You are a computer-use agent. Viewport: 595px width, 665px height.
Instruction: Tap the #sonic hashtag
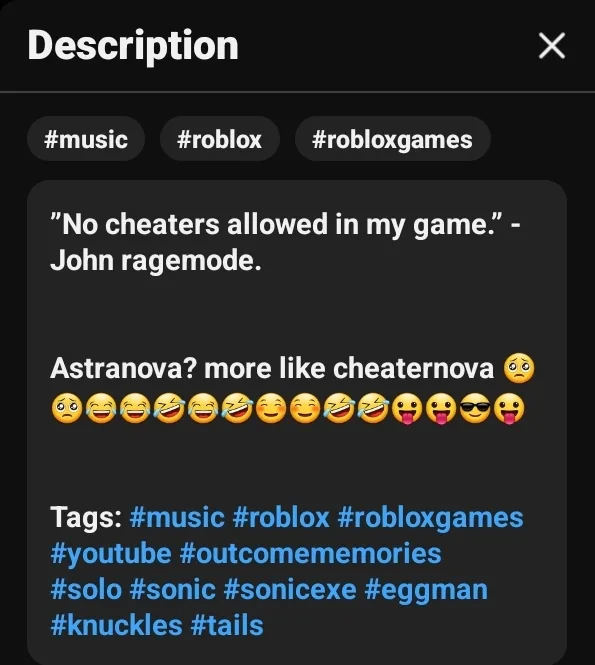(x=173, y=590)
